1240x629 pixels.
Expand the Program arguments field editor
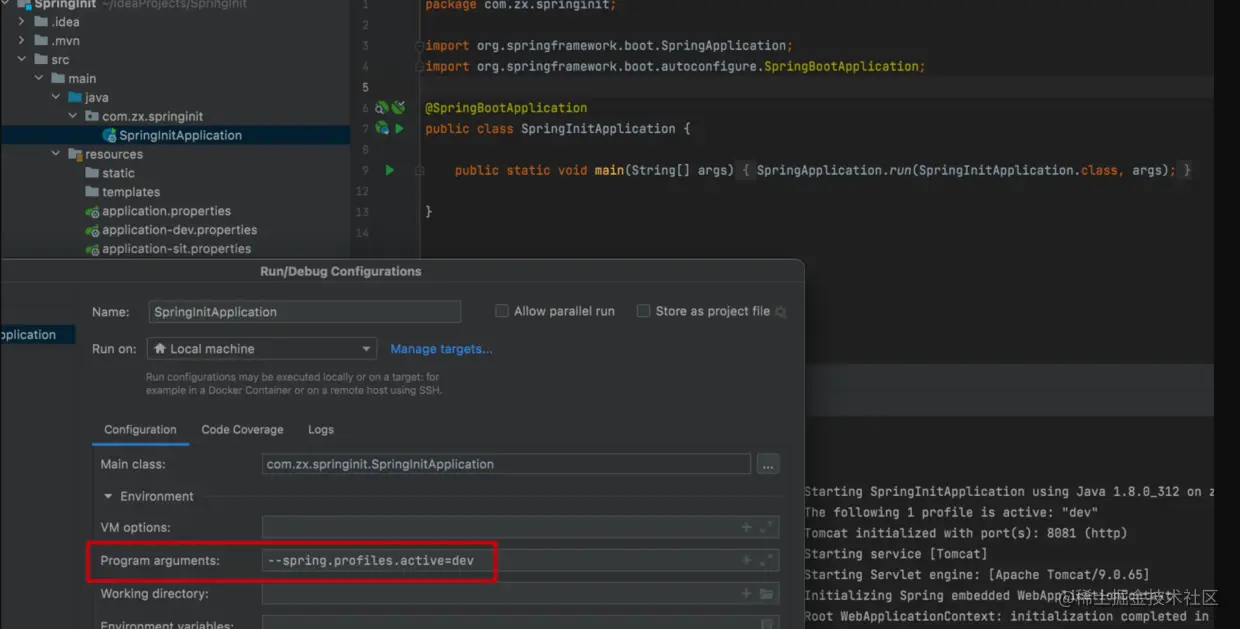[x=766, y=561]
